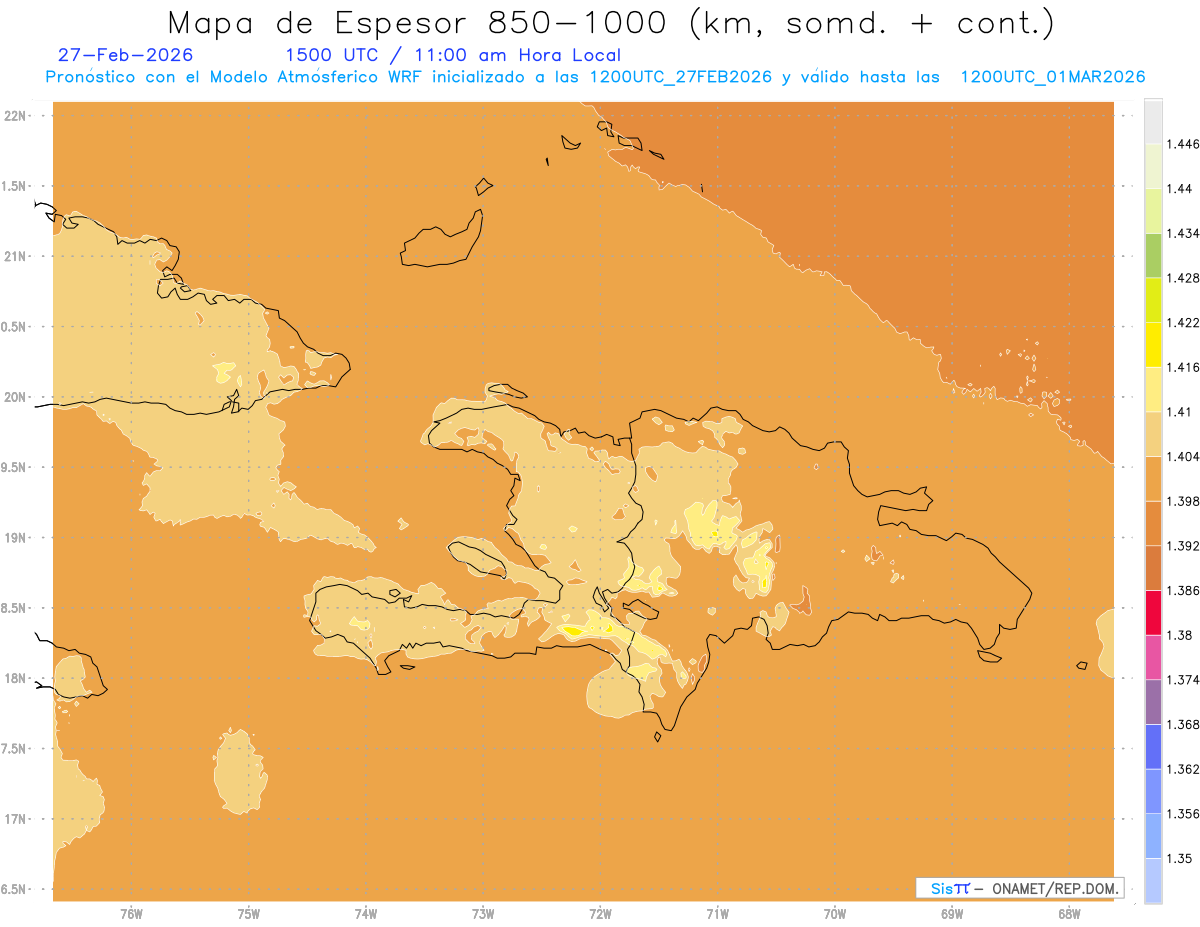Click the legend value '1.428'

tap(1182, 278)
